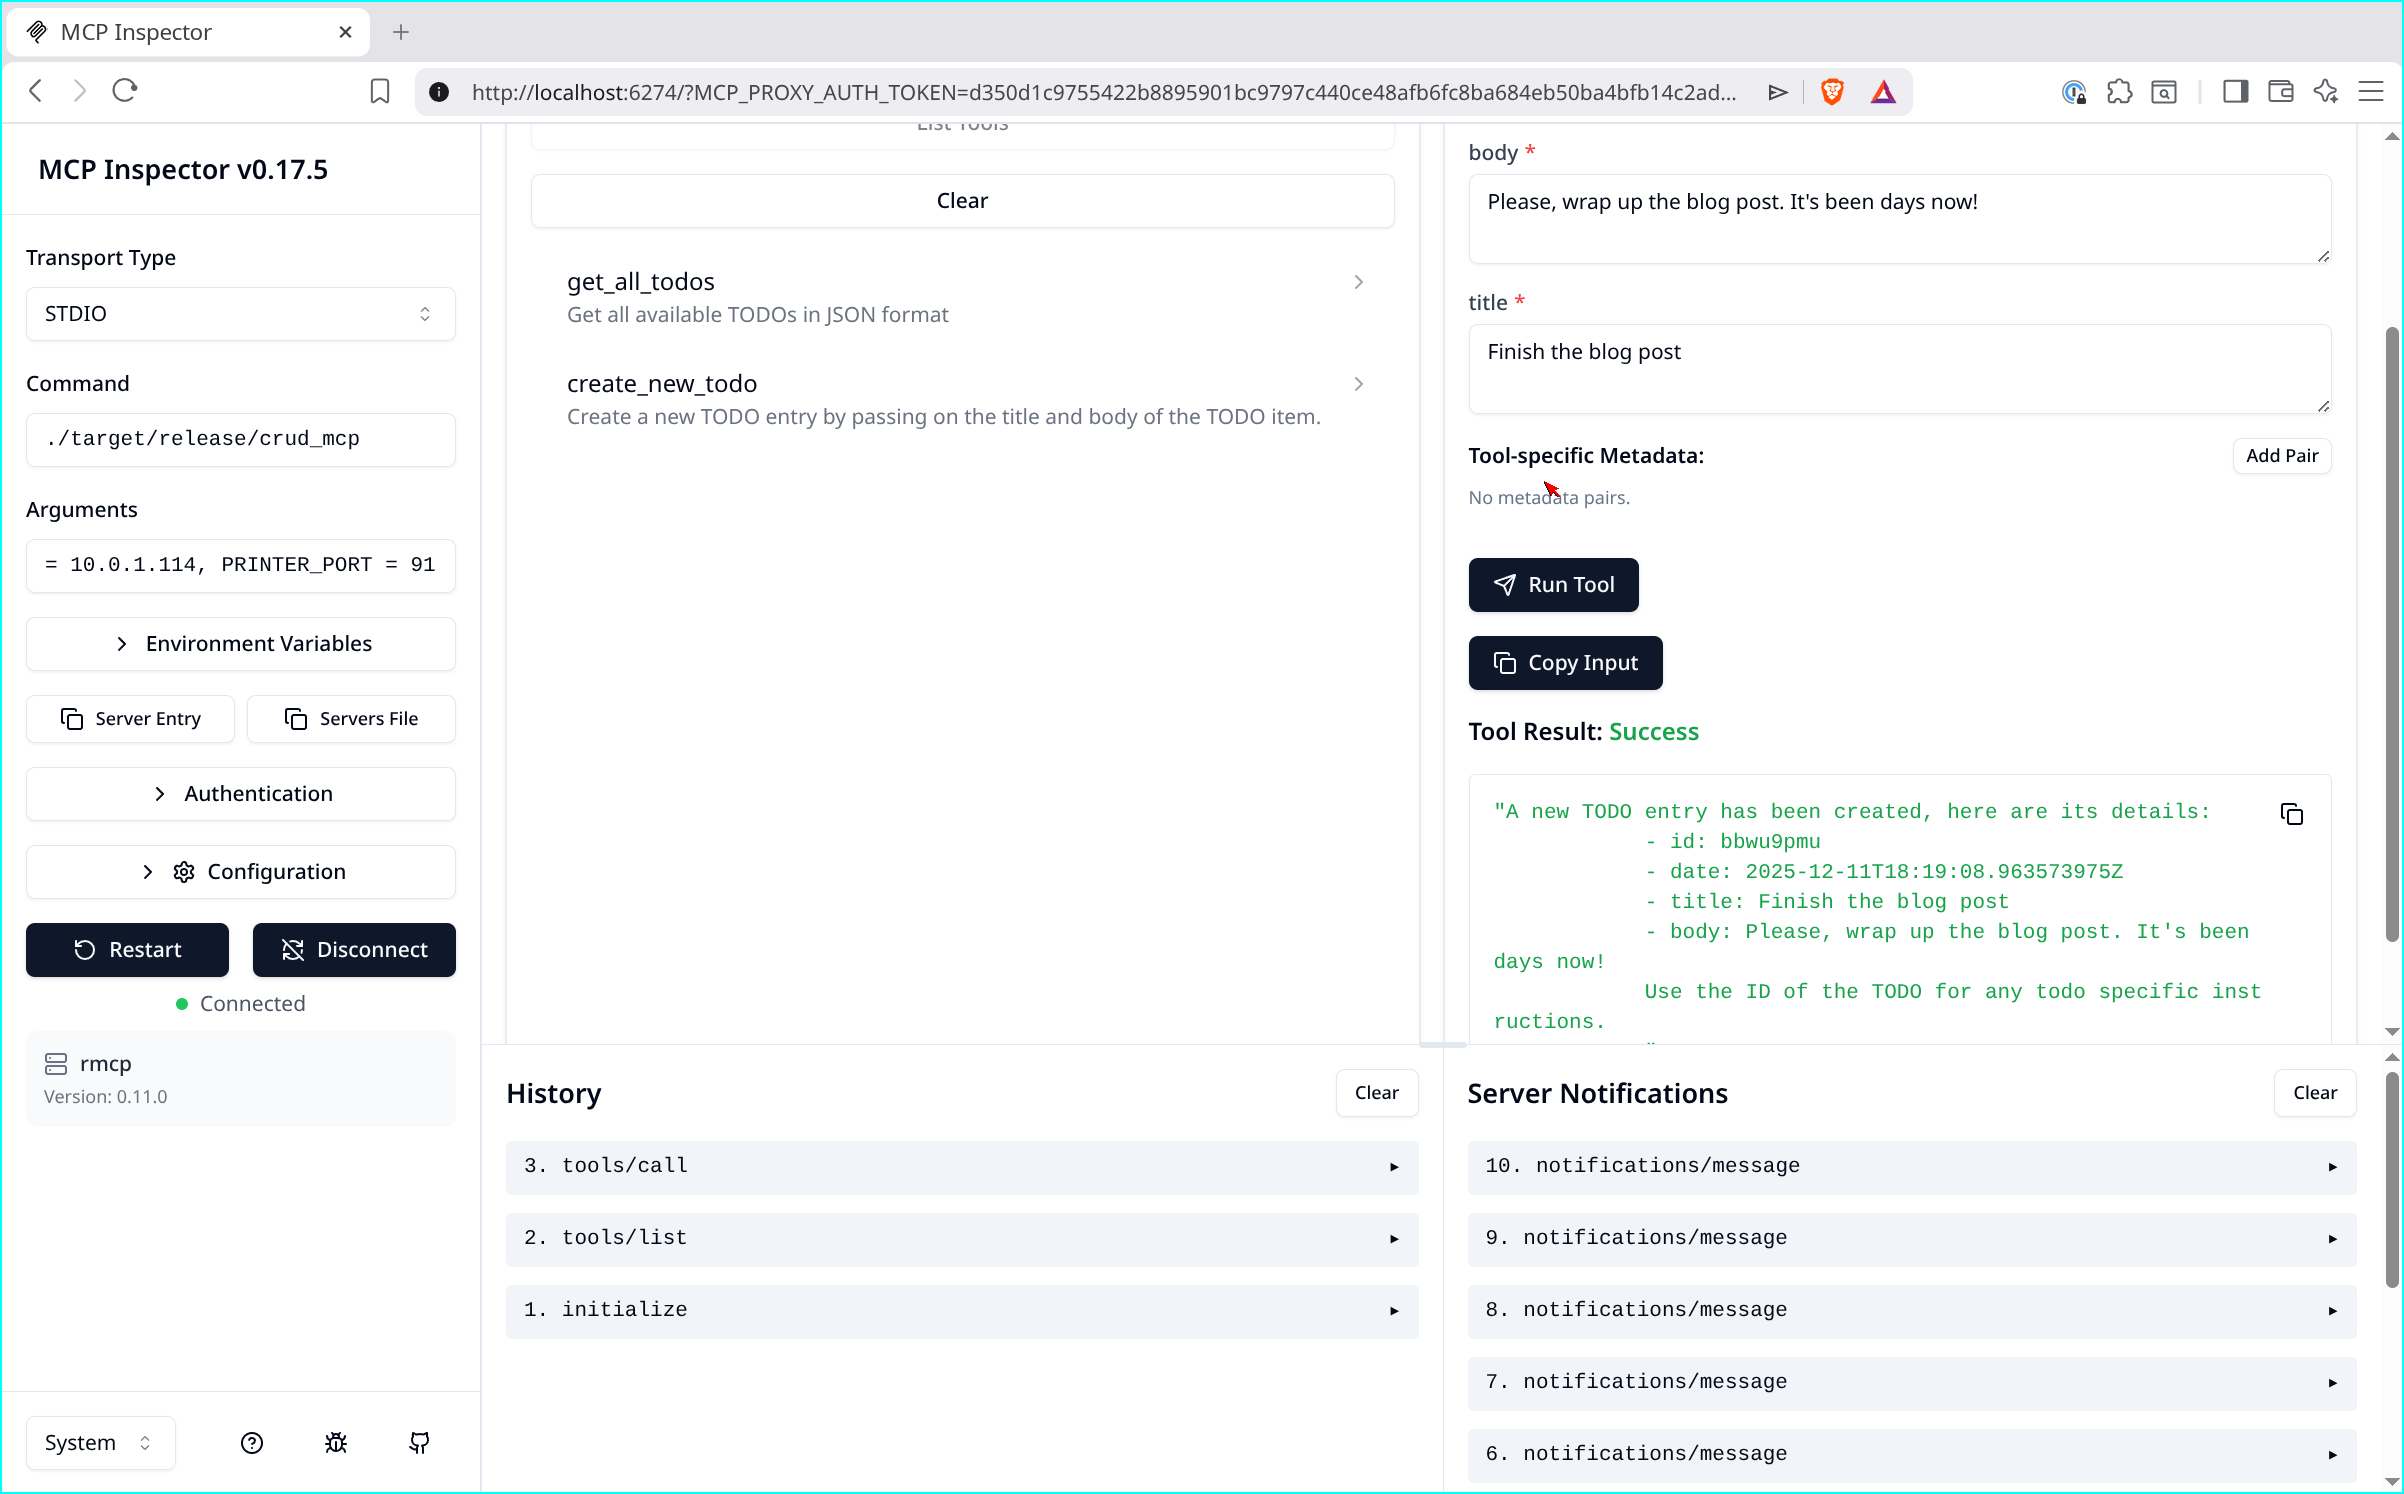Viewport: 2404px width, 1494px height.
Task: Click the bug report icon at the bottom
Action: click(x=336, y=1443)
